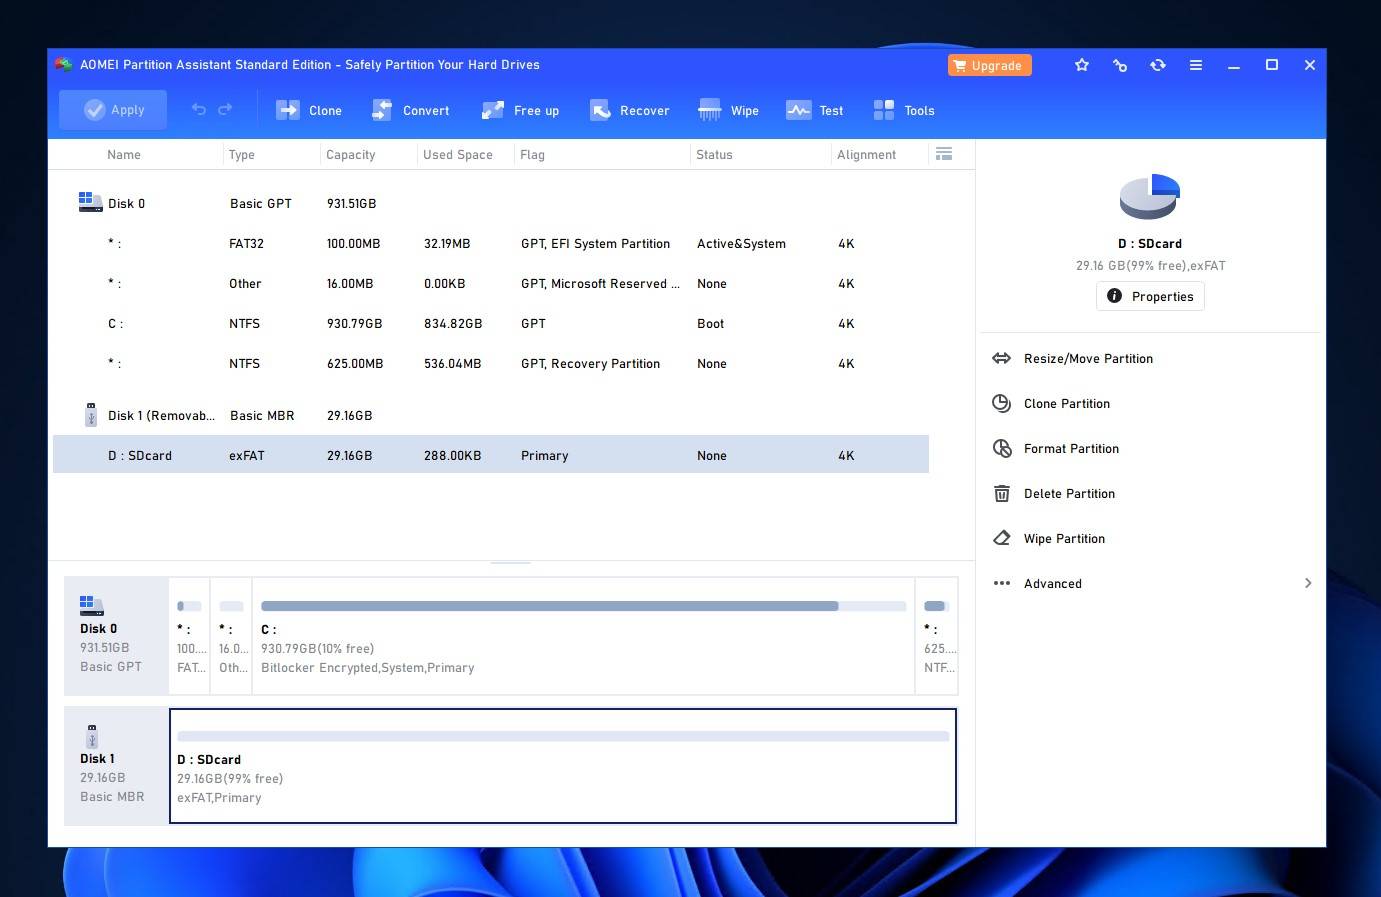Open the Recover tool
The height and width of the screenshot is (897, 1381).
(x=630, y=110)
